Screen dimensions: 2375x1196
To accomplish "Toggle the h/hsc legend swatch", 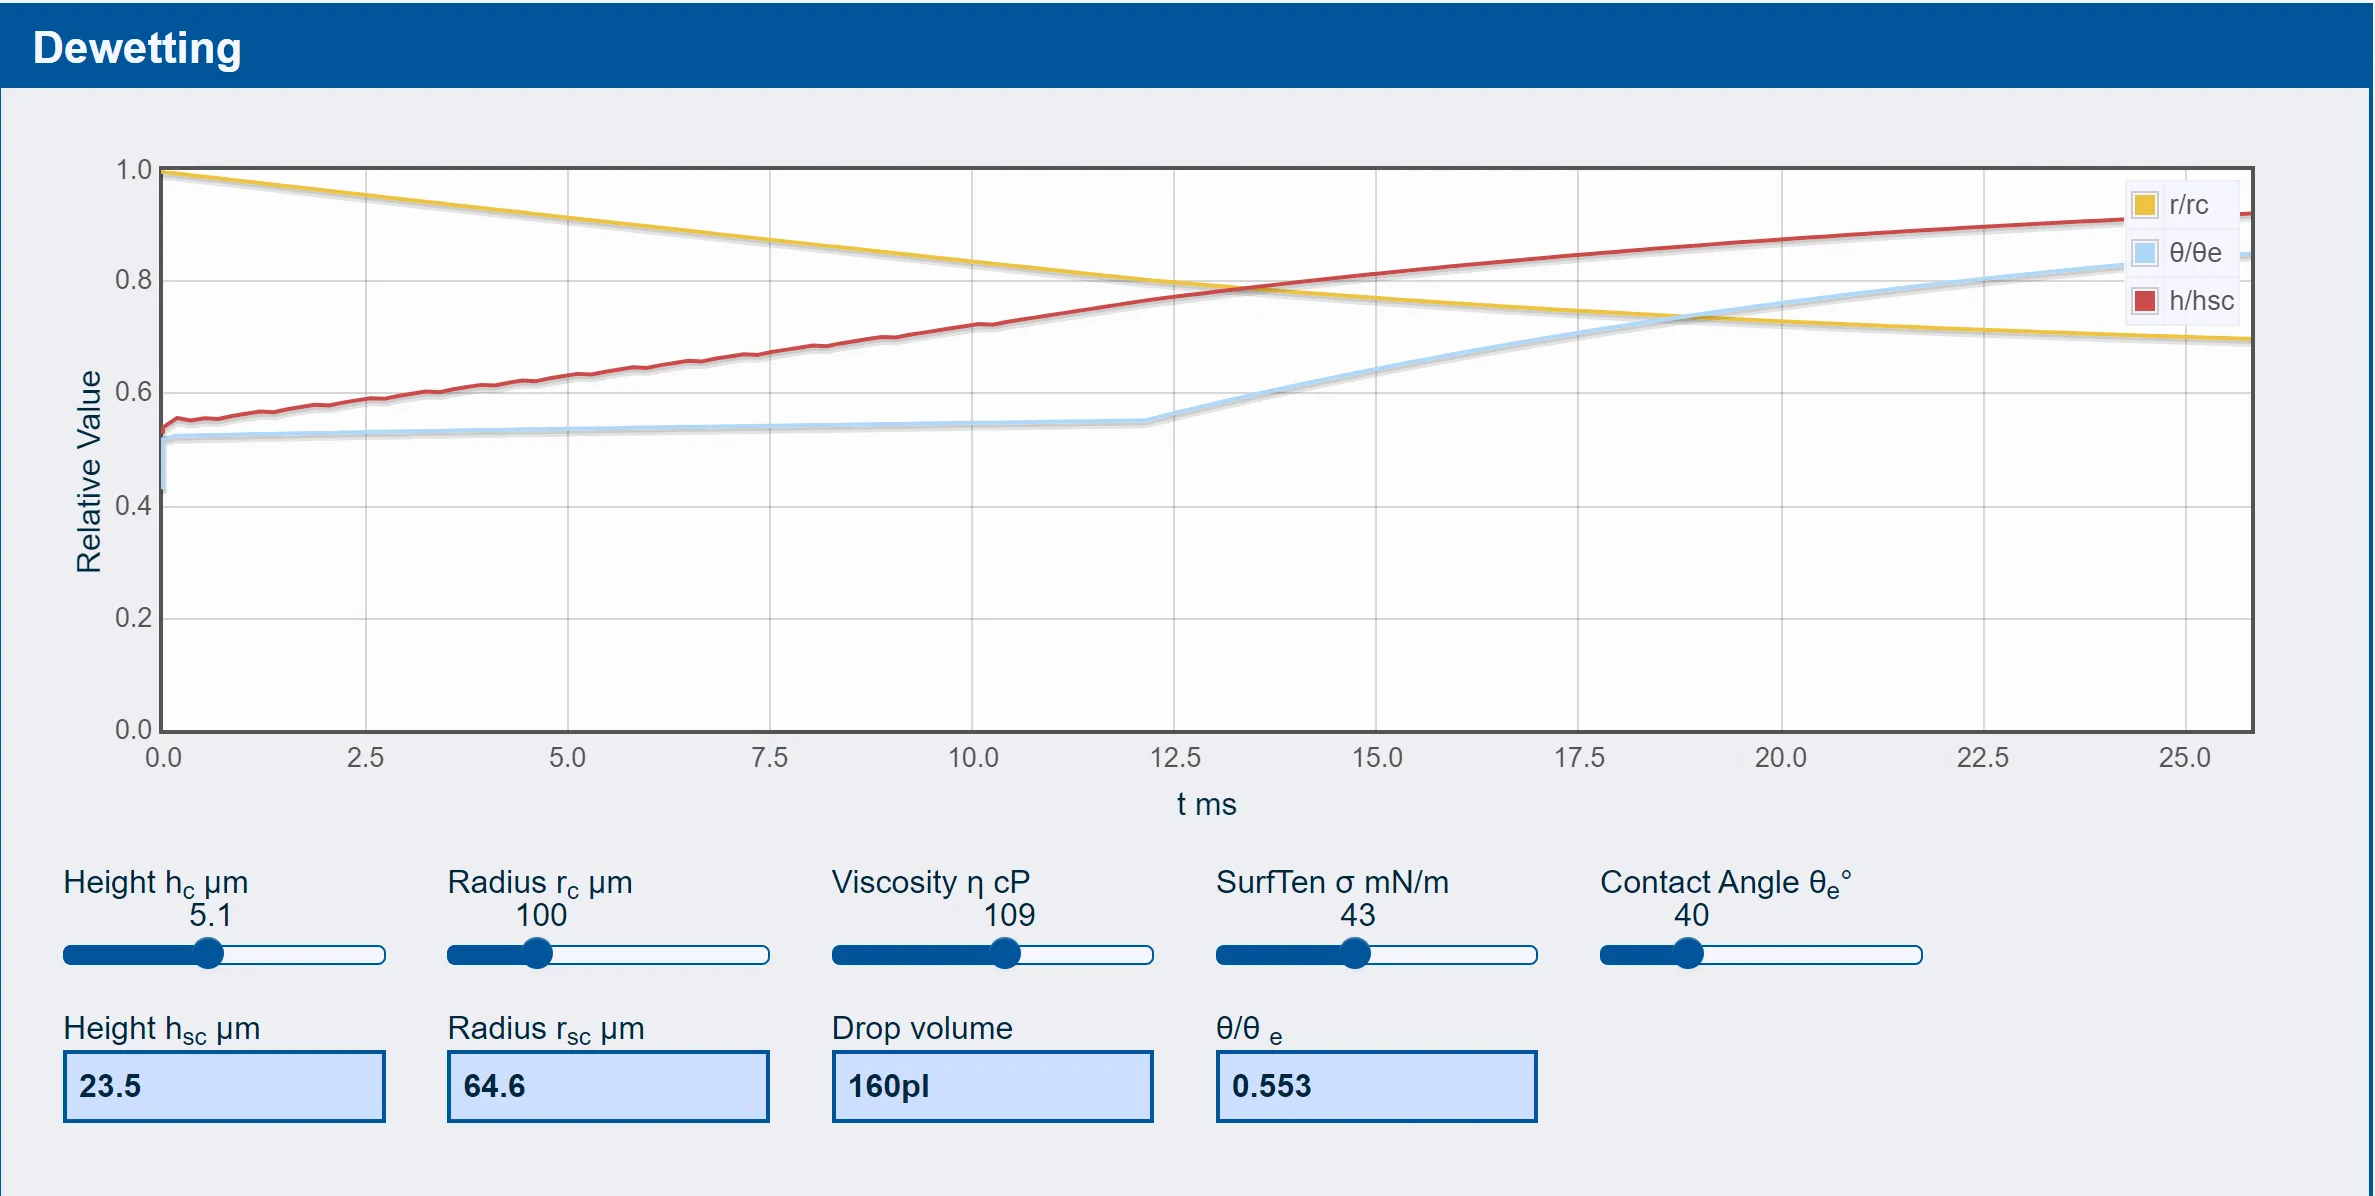I will (2144, 301).
